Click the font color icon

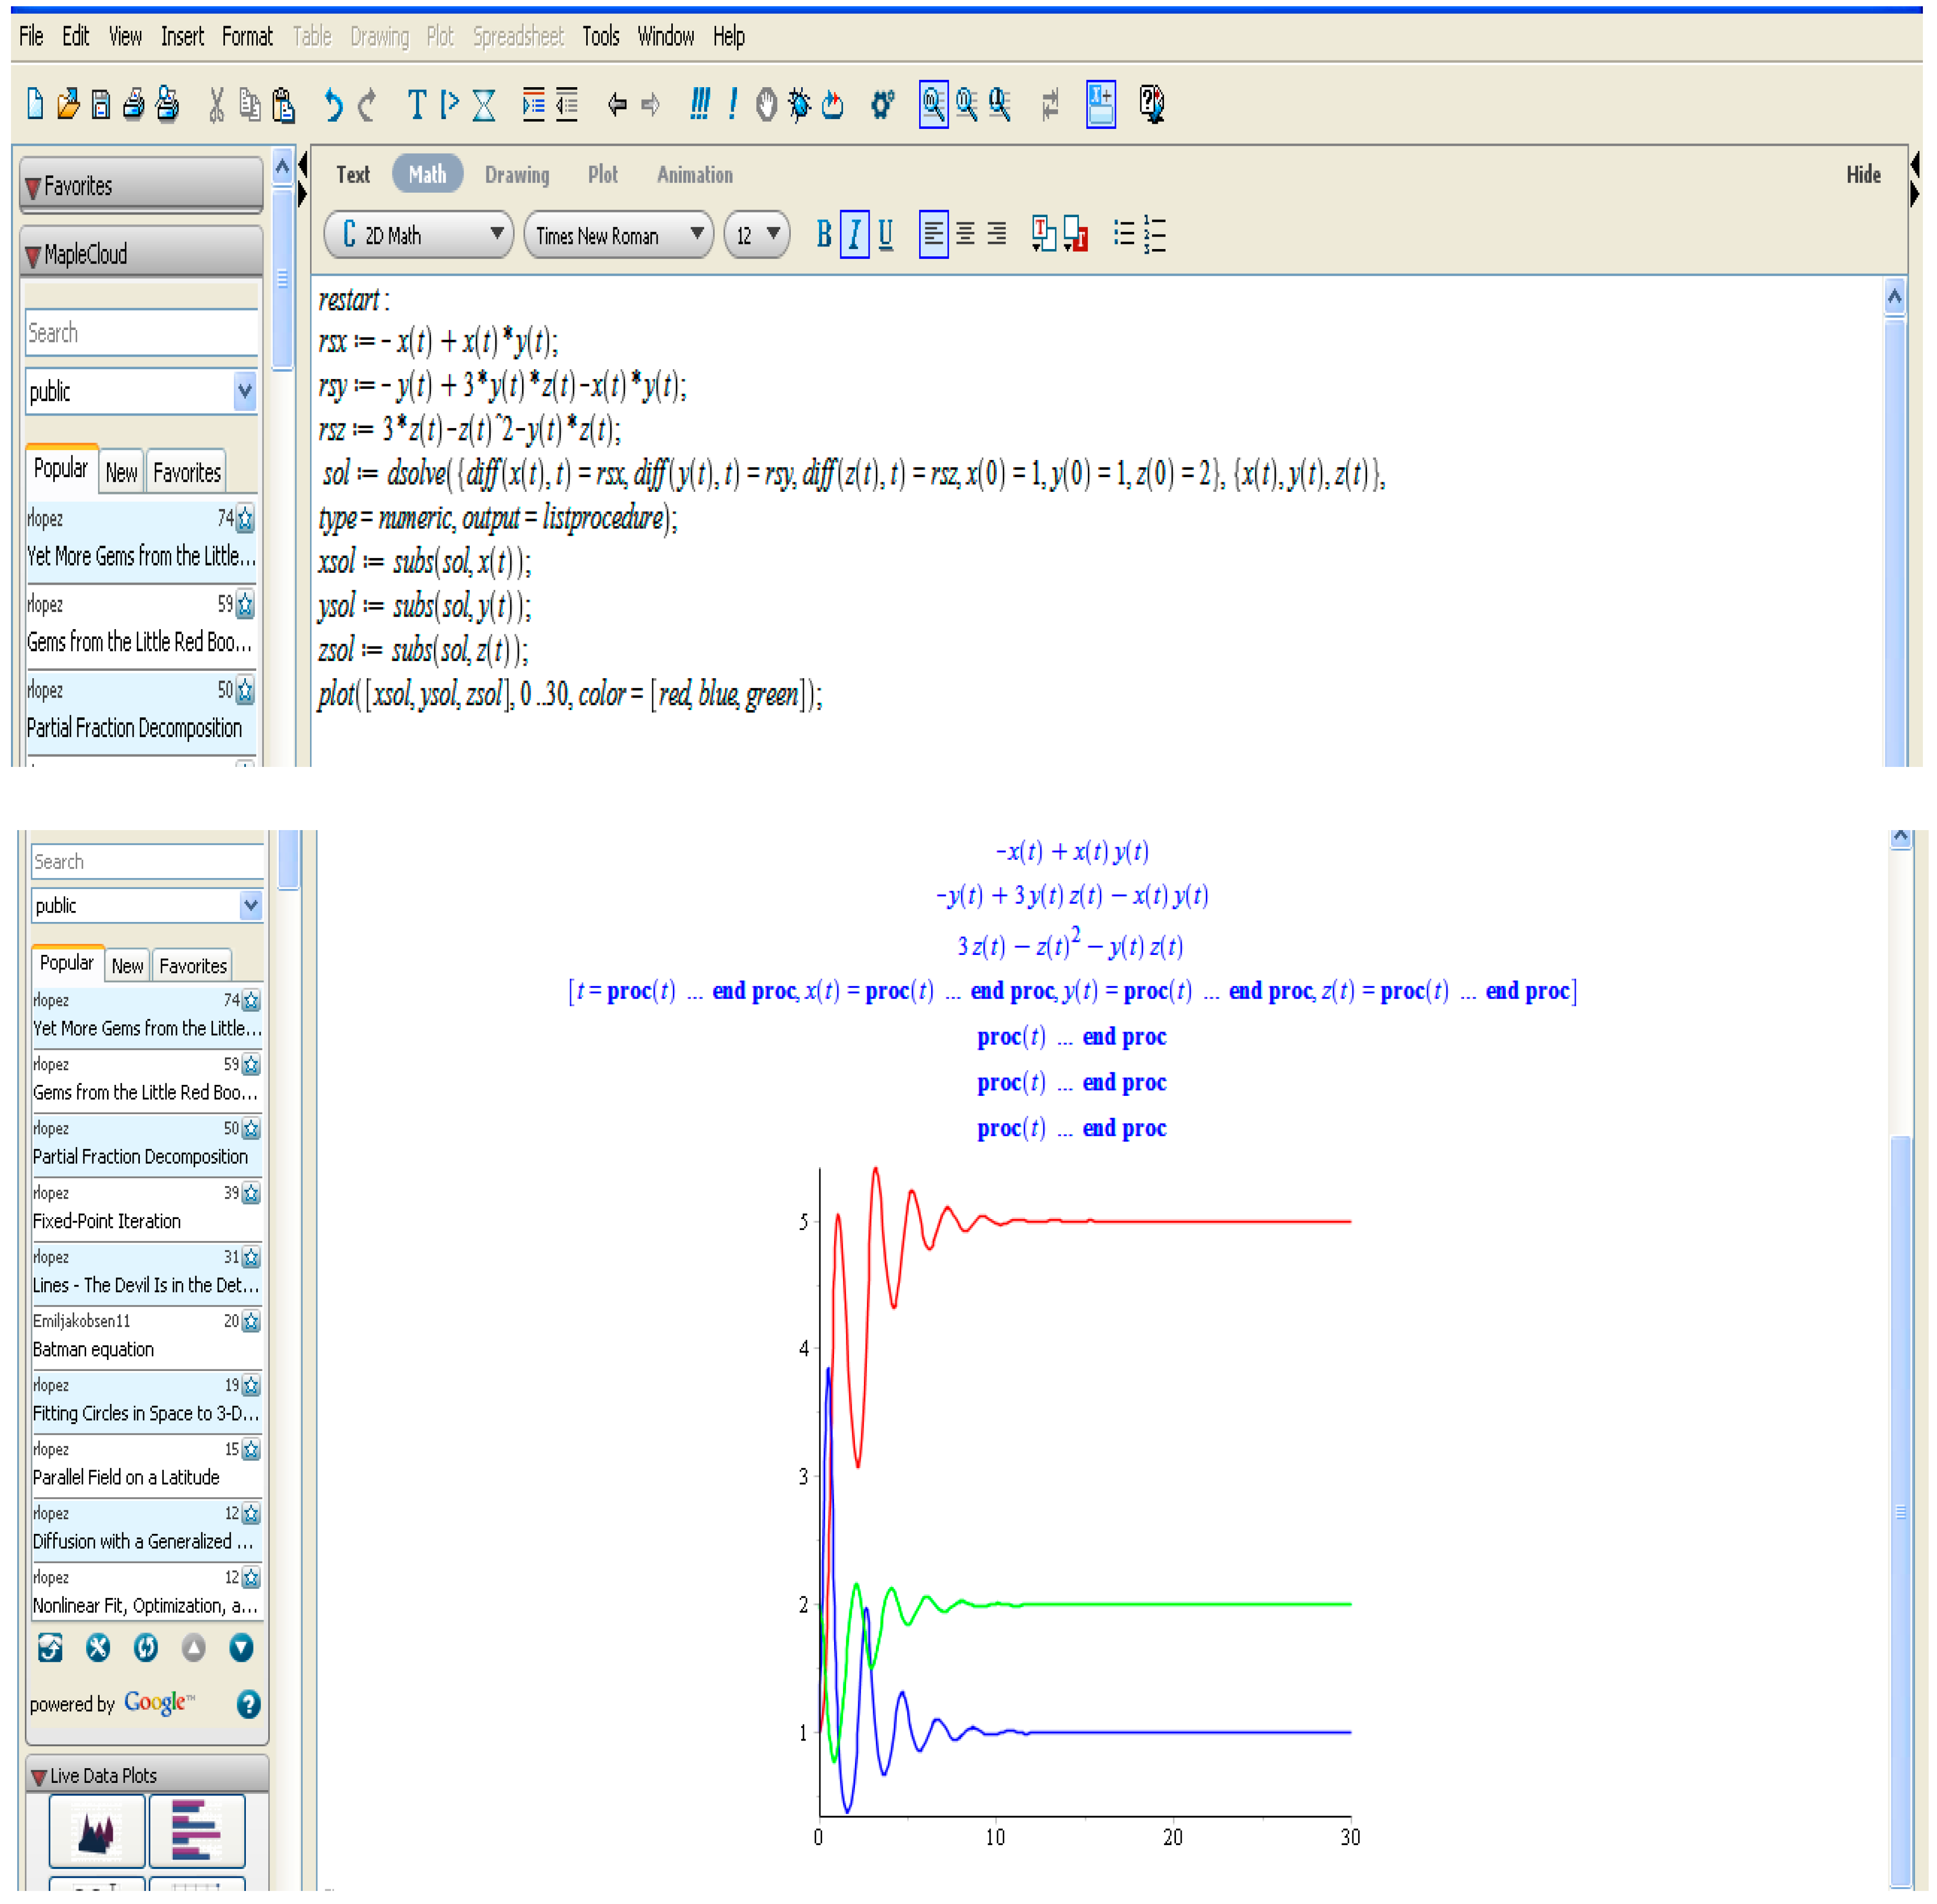1044,234
